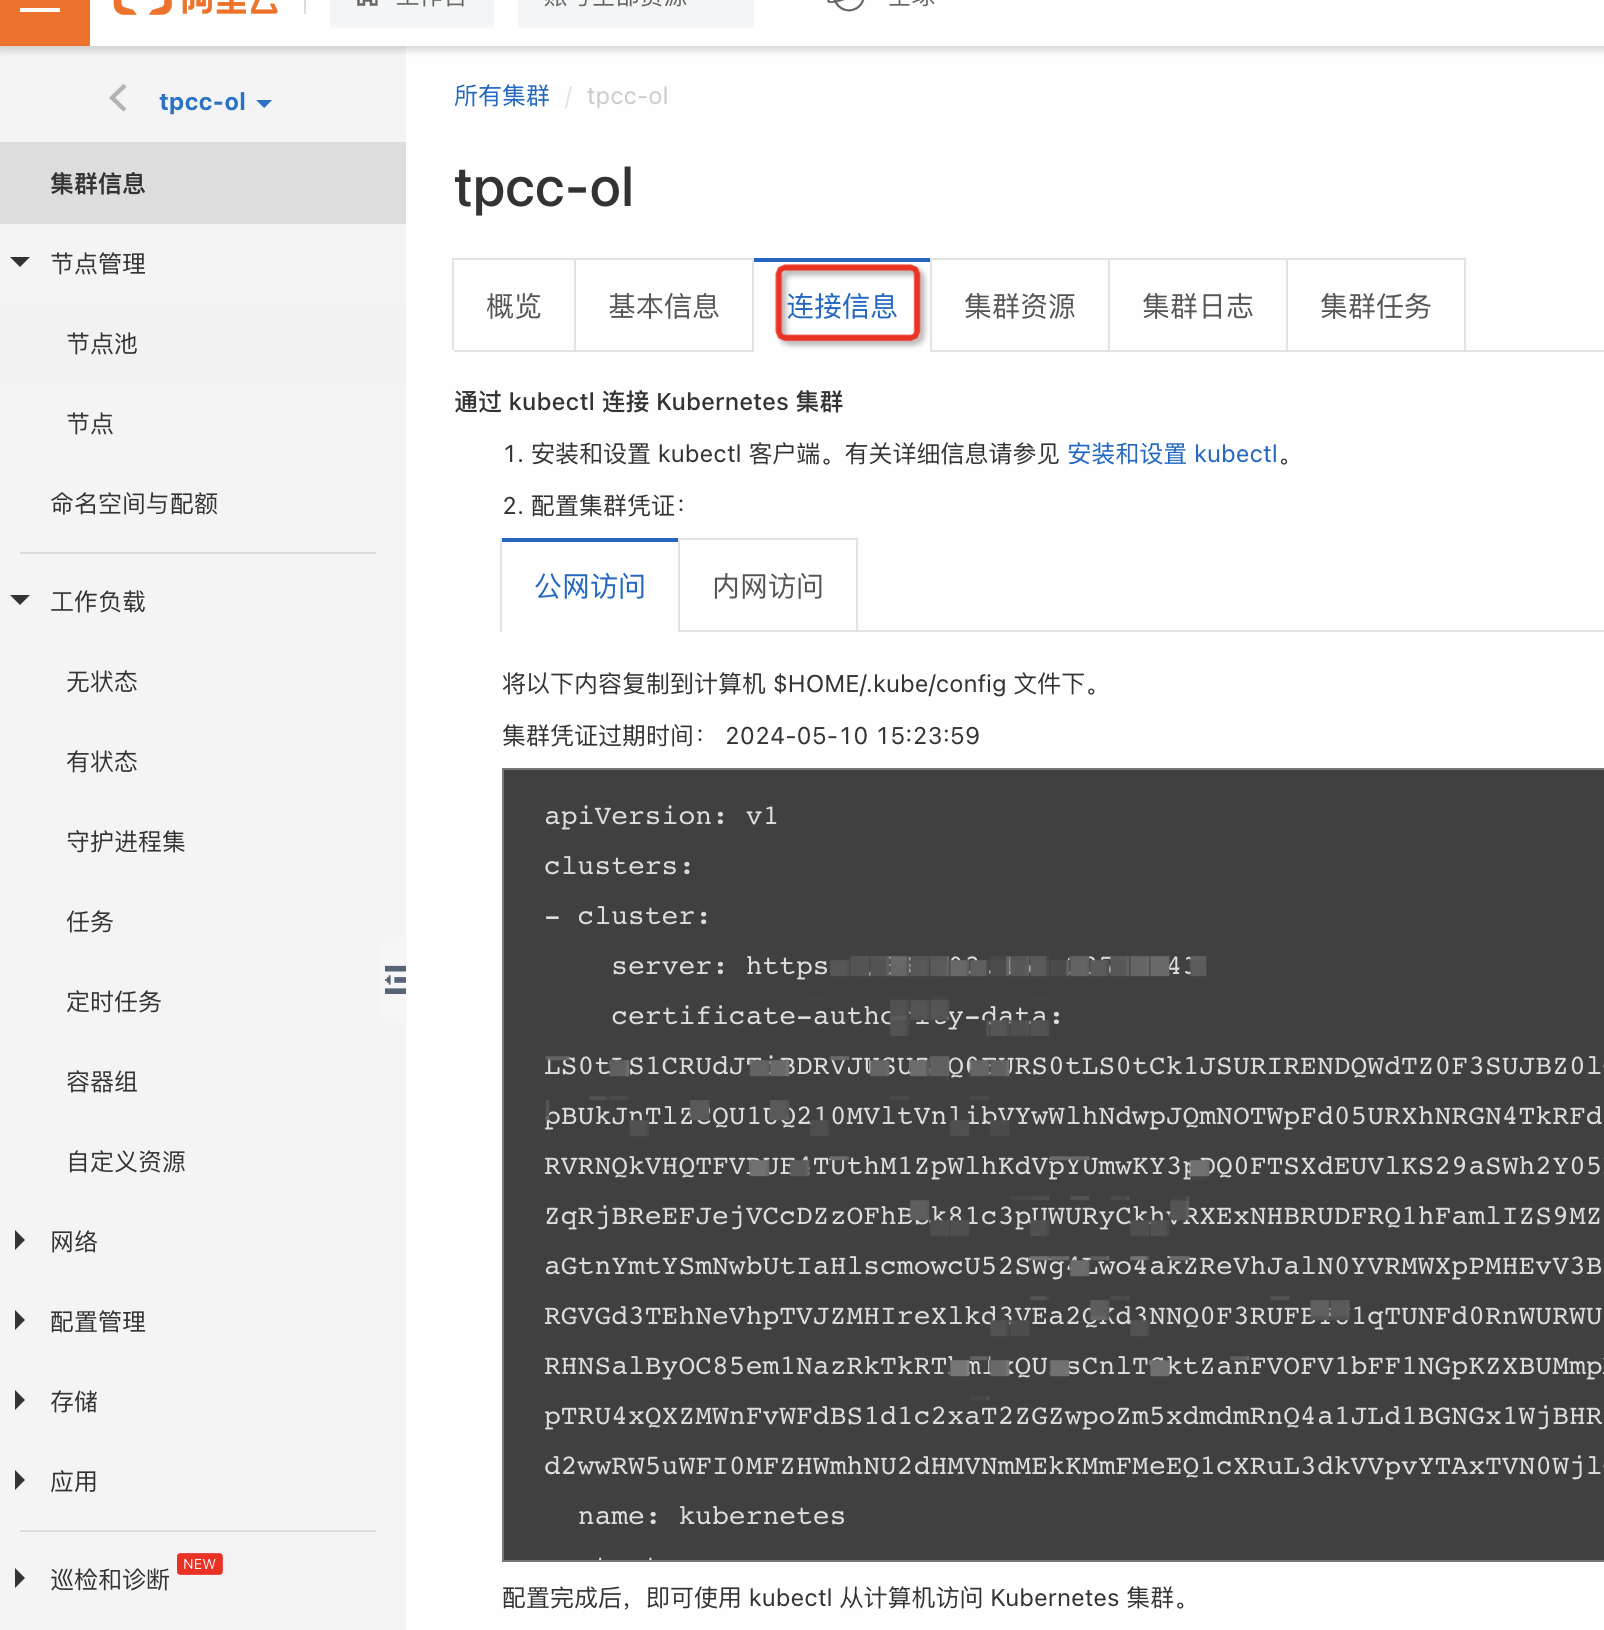Image resolution: width=1604 pixels, height=1630 pixels.
Task: Click the NEW badge beside 巡检和诊断
Action: (199, 1564)
